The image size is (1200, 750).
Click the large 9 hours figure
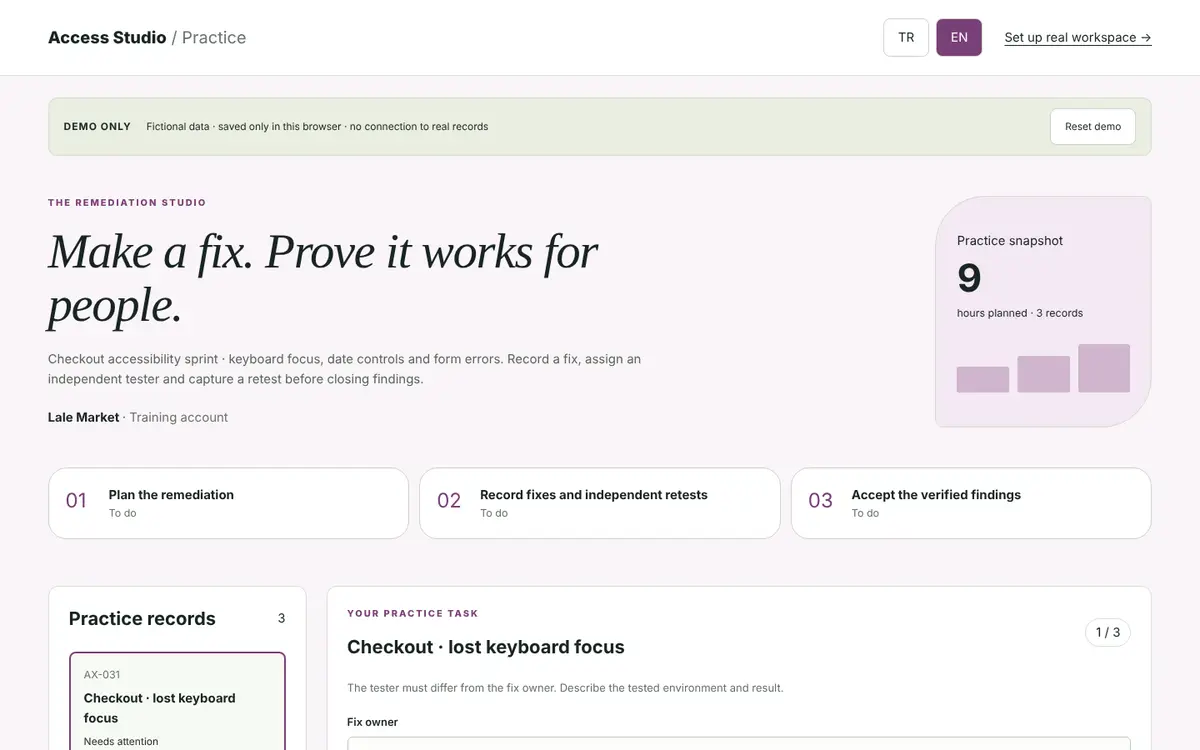click(969, 278)
